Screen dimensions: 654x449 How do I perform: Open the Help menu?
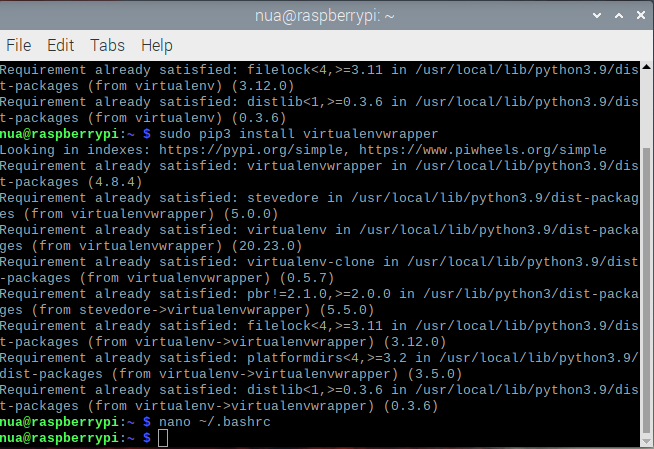[157, 45]
